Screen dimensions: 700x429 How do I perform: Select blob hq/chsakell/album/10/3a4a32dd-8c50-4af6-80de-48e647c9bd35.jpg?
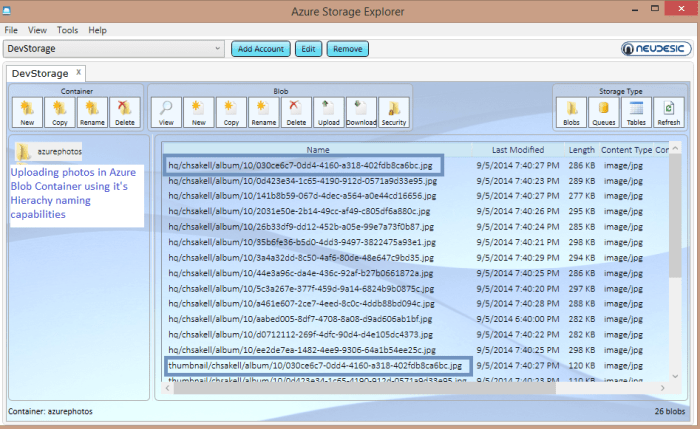301,258
